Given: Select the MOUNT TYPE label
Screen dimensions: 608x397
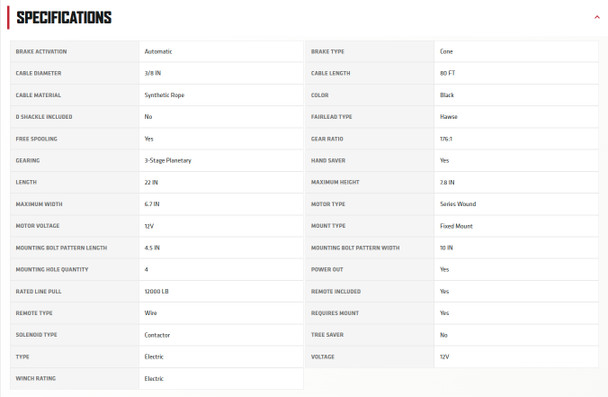Looking at the screenshot, I should click(328, 226).
